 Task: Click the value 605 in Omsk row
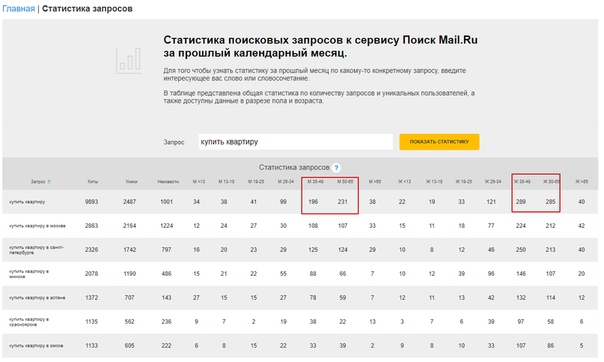[x=129, y=346]
